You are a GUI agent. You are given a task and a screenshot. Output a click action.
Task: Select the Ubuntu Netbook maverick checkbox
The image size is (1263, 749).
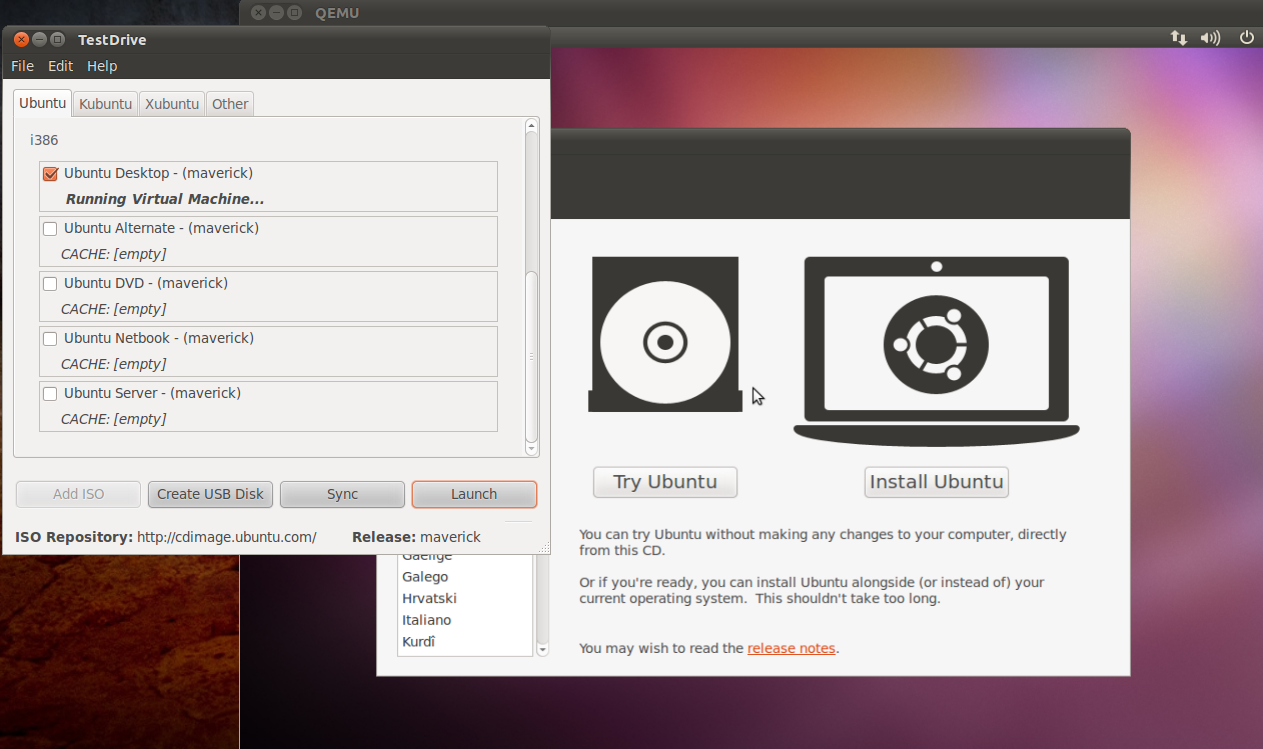click(50, 339)
